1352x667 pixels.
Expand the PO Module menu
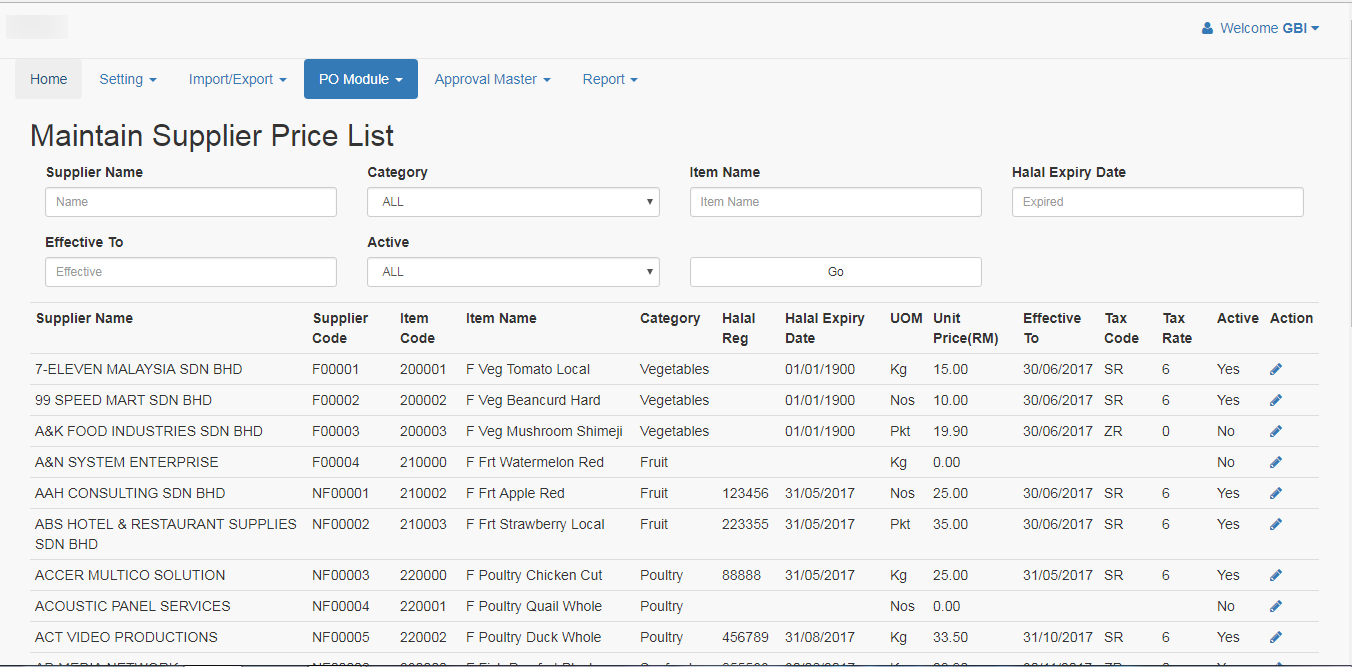361,79
